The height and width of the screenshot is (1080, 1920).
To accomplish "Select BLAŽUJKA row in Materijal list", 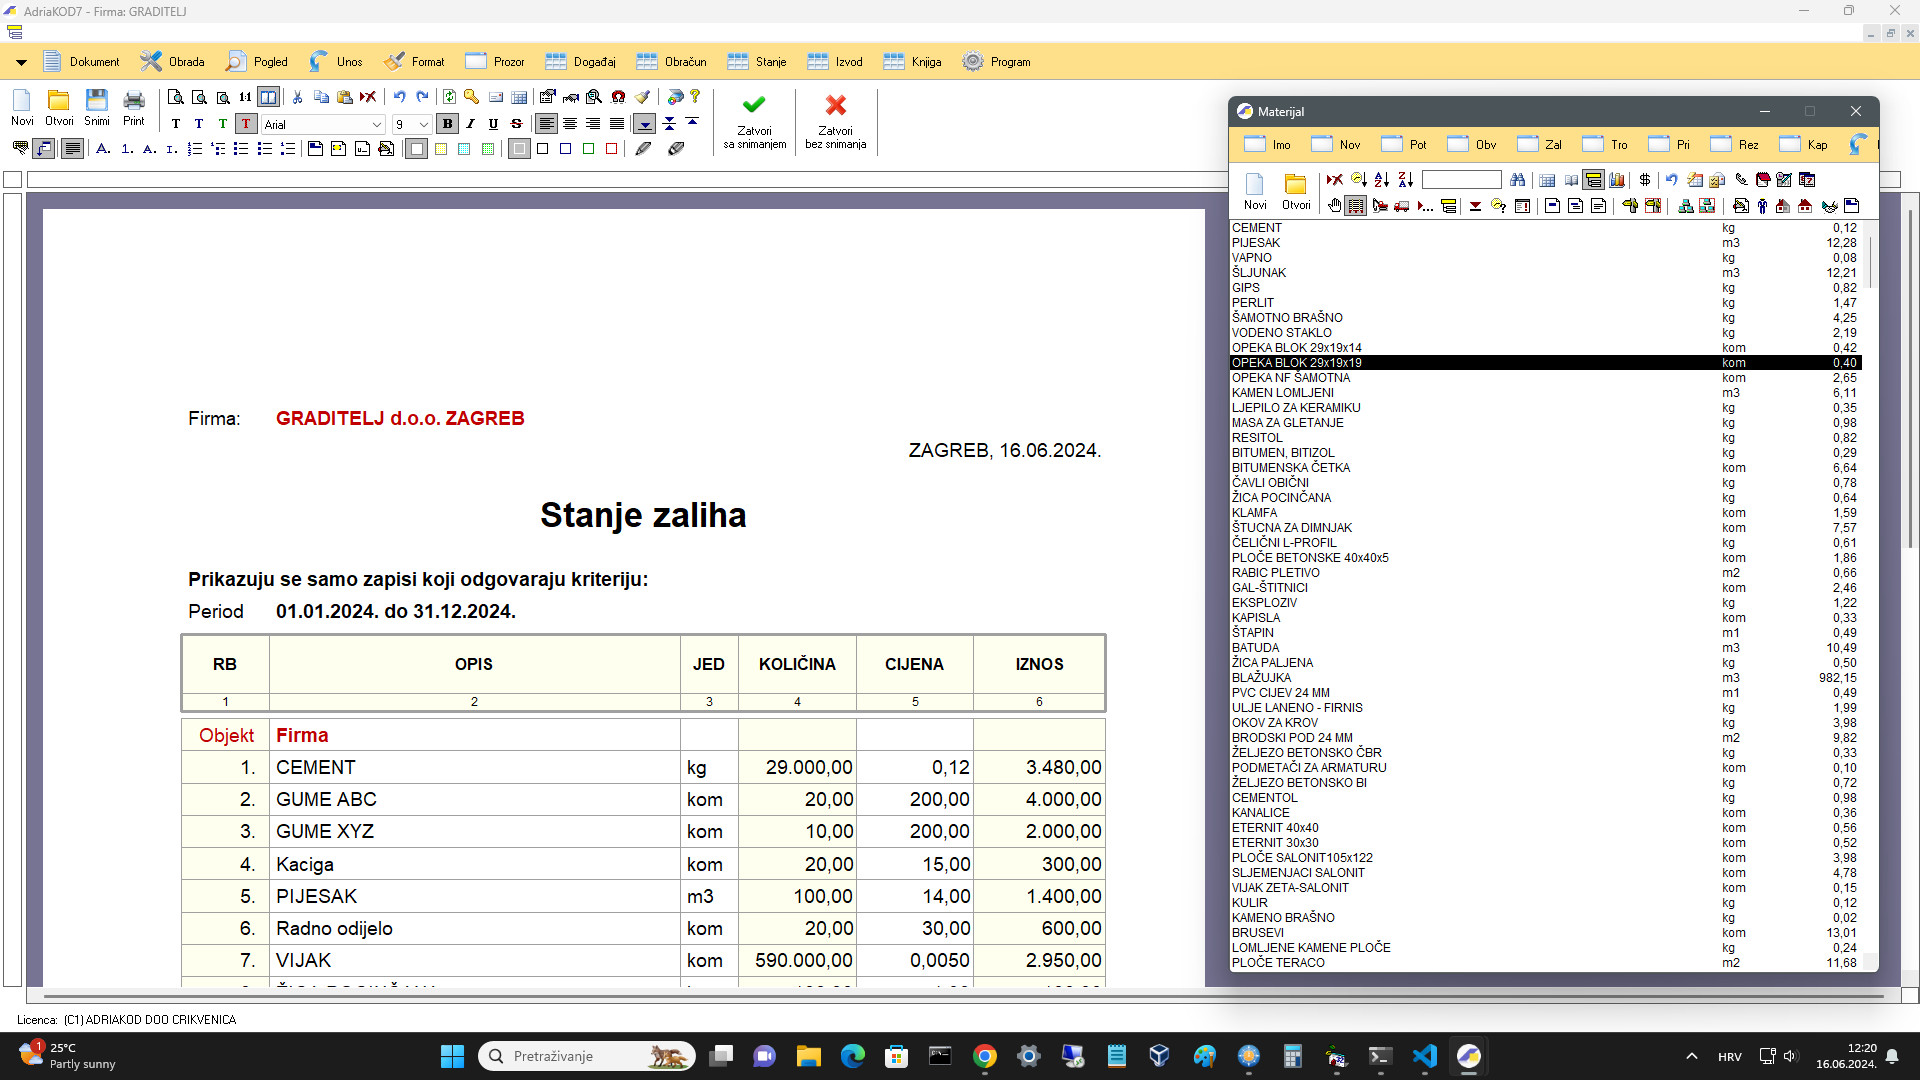I will [x=1545, y=678].
